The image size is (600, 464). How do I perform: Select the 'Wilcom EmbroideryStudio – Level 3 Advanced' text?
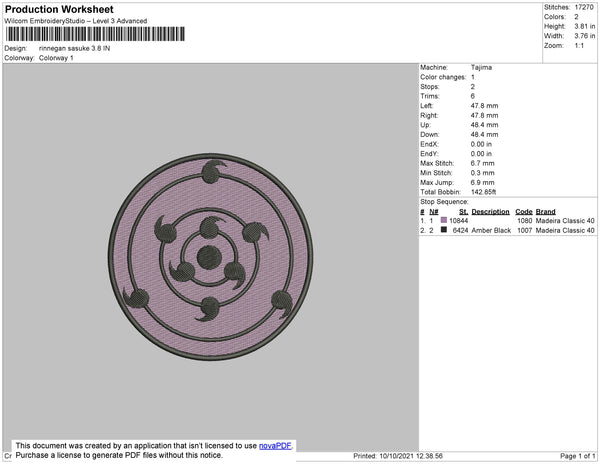click(x=76, y=21)
